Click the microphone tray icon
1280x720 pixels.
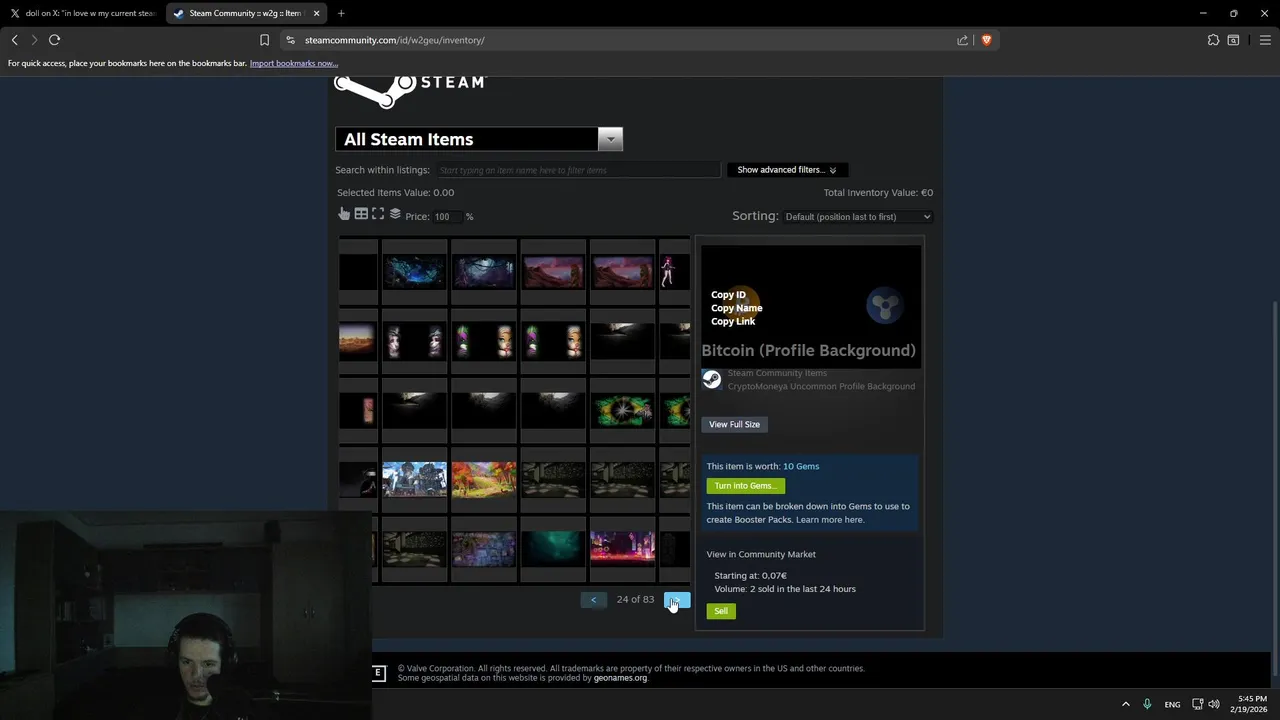tap(1147, 704)
